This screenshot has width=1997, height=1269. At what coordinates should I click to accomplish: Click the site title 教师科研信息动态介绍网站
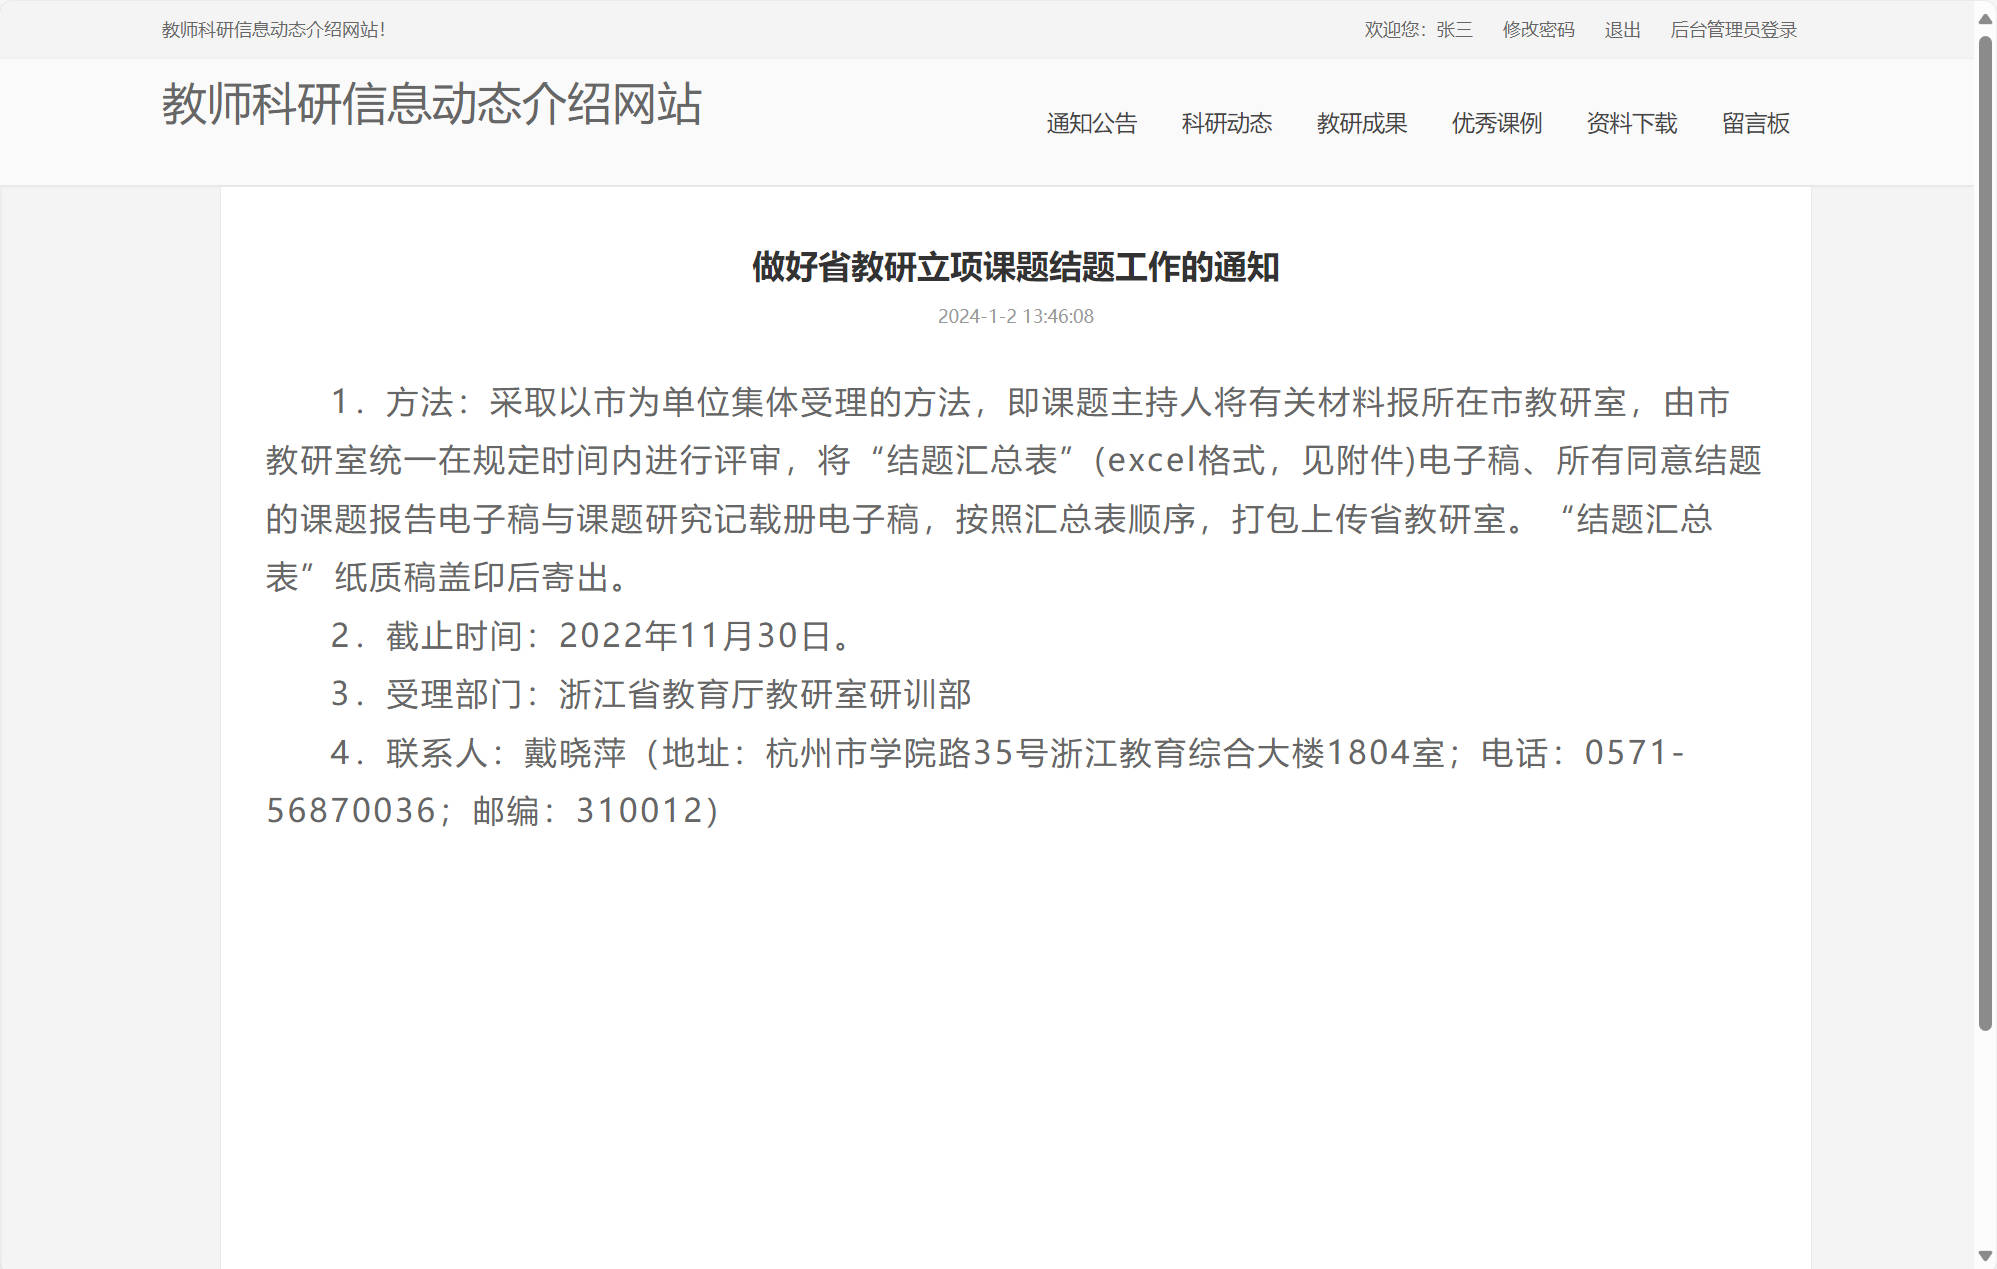click(x=432, y=106)
